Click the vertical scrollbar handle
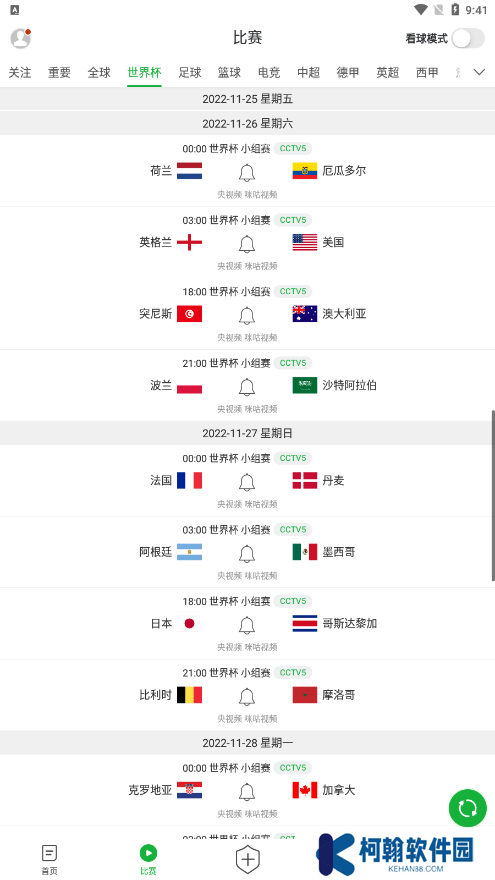This screenshot has width=495, height=880. tap(493, 496)
